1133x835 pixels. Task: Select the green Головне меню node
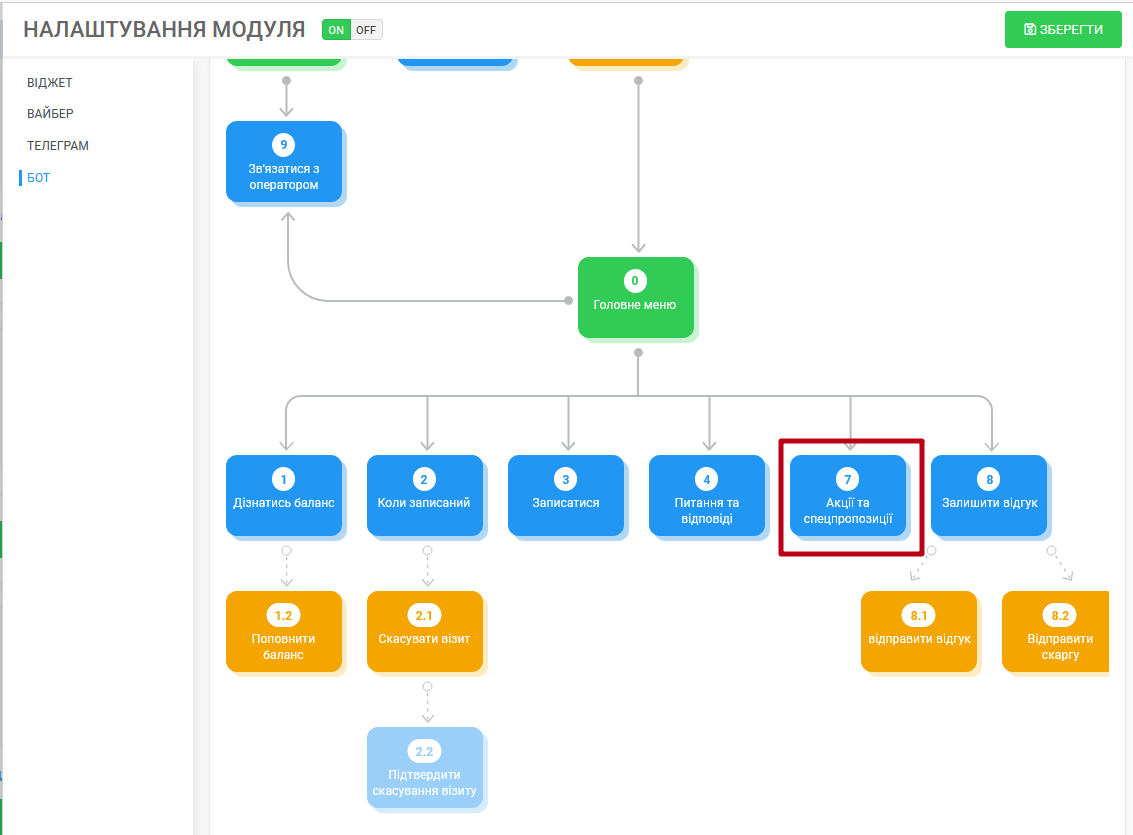point(636,297)
